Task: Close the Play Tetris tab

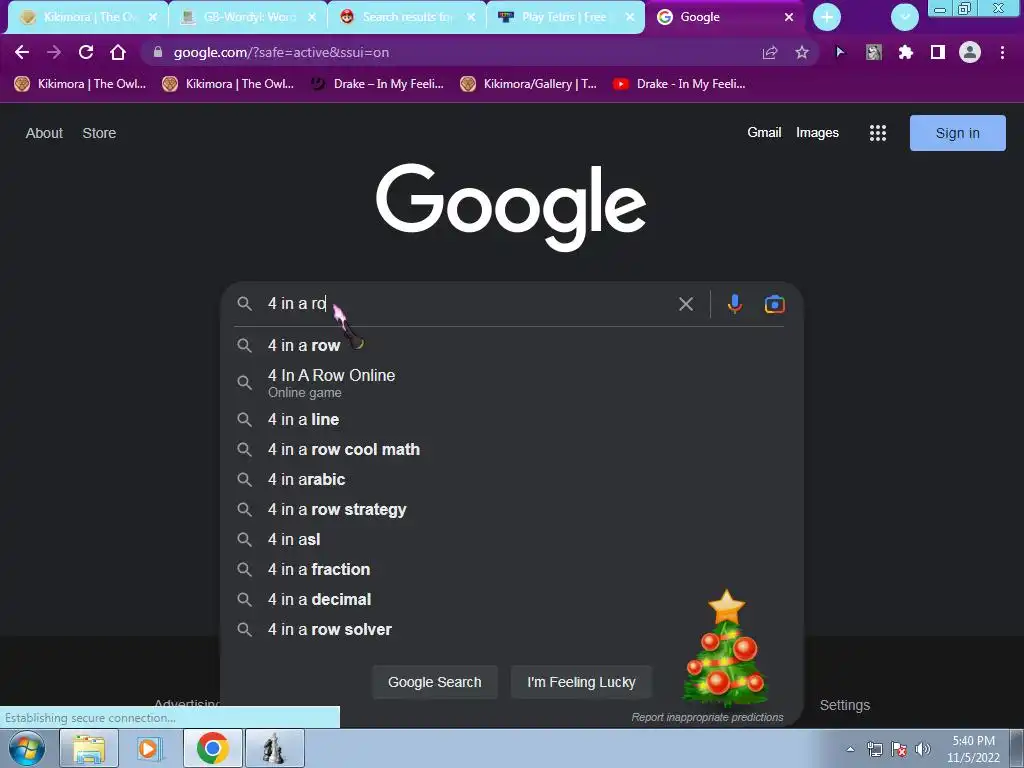Action: 630,17
